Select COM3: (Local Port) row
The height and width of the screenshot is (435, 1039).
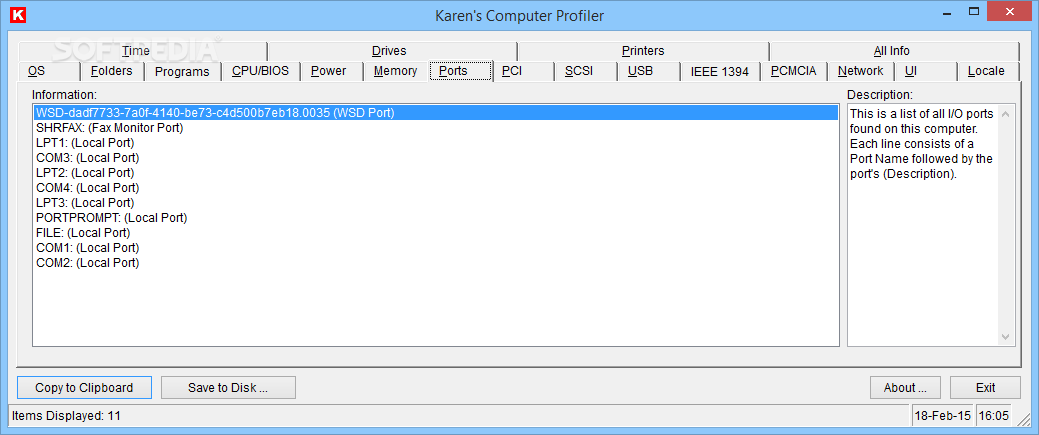pyautogui.click(x=435, y=158)
